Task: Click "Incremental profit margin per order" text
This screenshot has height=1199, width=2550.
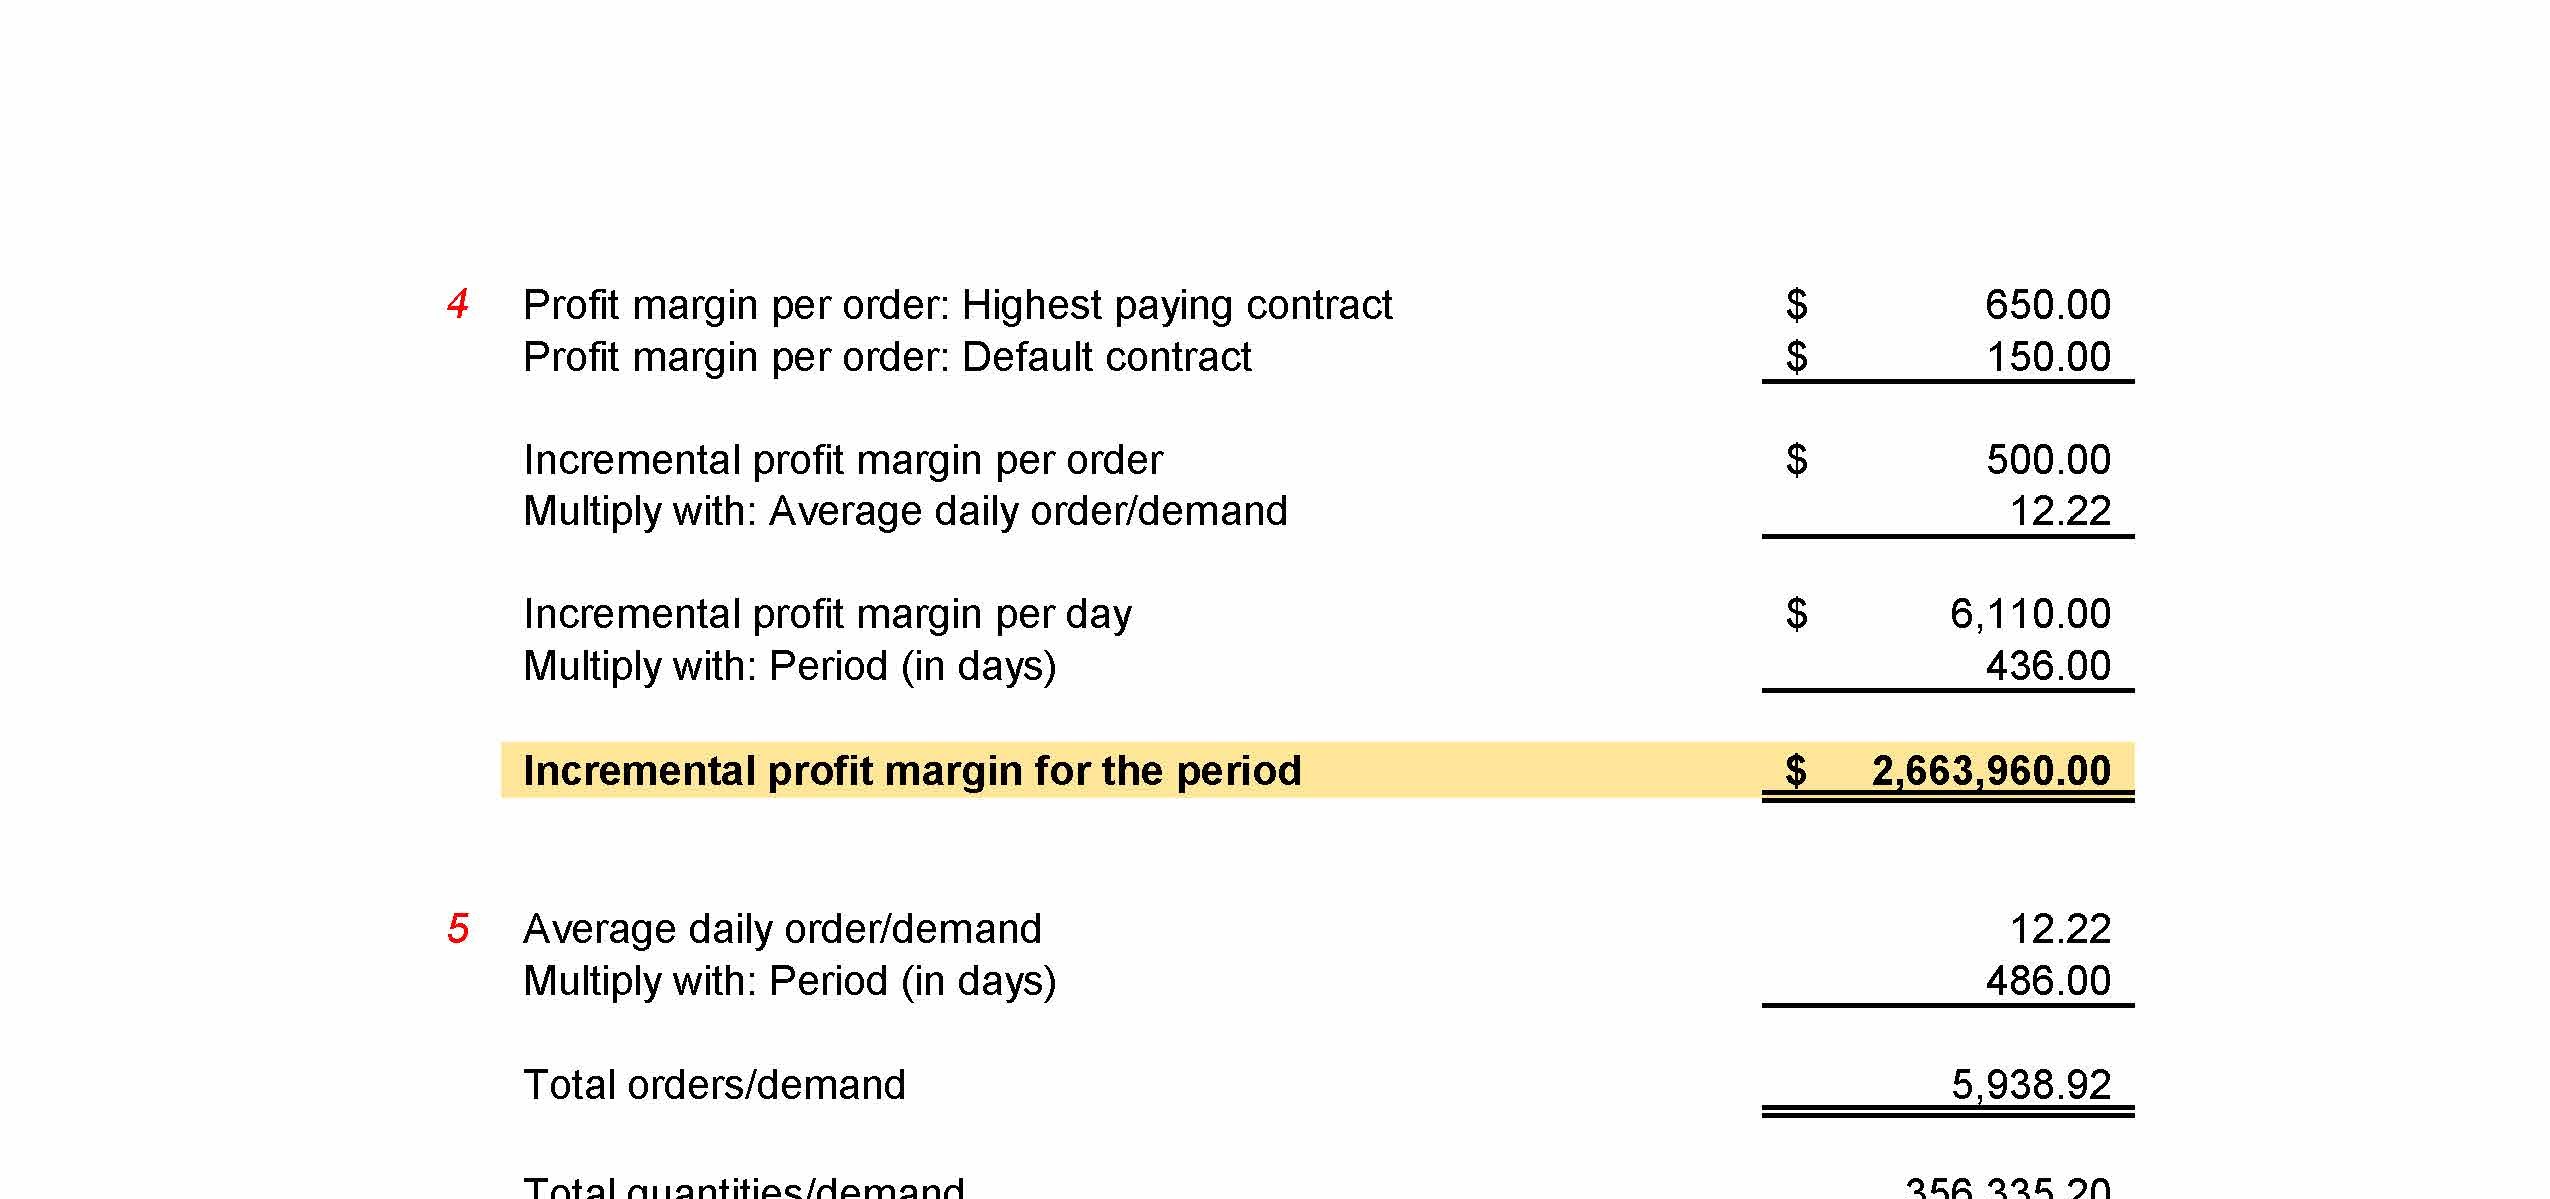Action: click(843, 460)
